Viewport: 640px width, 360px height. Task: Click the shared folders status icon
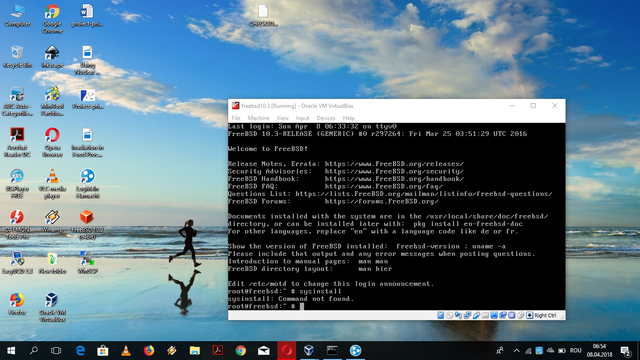pyautogui.click(x=485, y=315)
